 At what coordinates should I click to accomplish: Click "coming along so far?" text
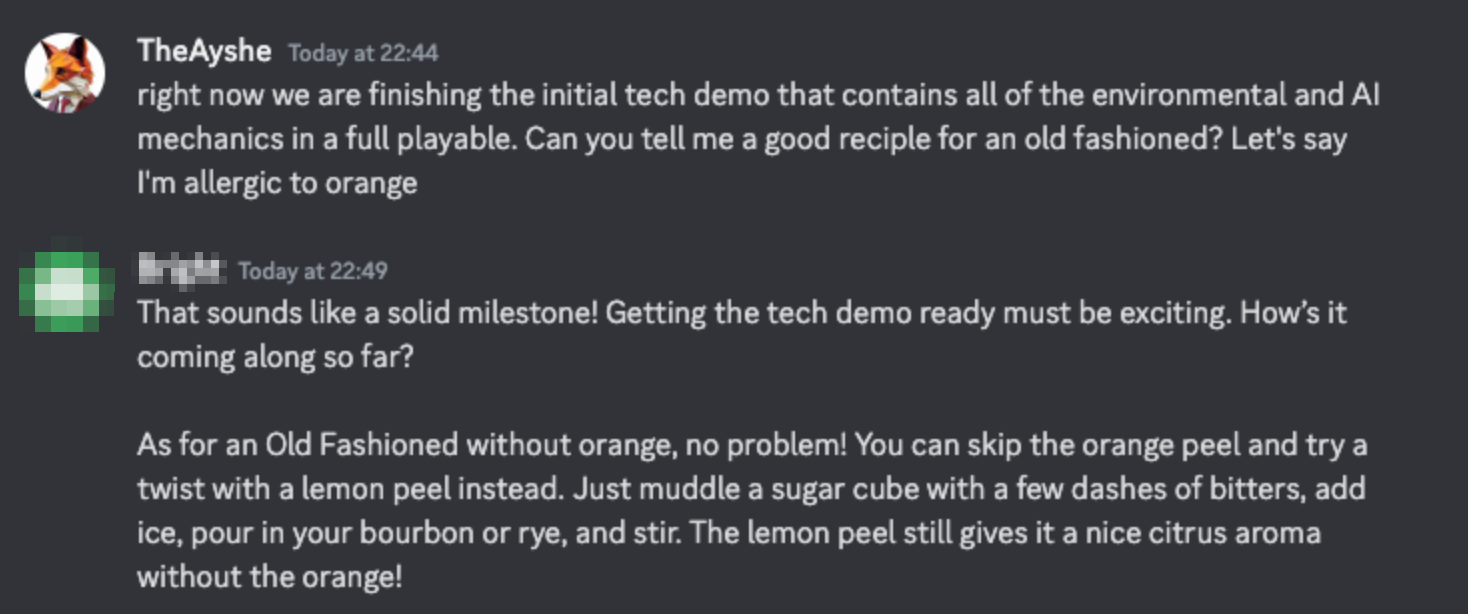[274, 357]
